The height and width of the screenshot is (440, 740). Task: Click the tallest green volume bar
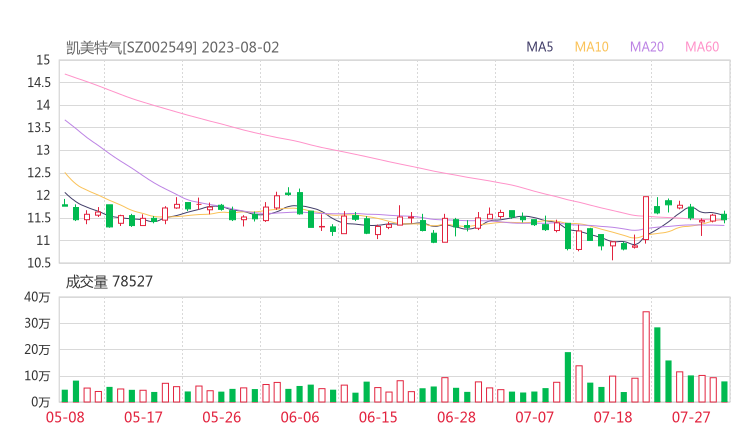(657, 365)
